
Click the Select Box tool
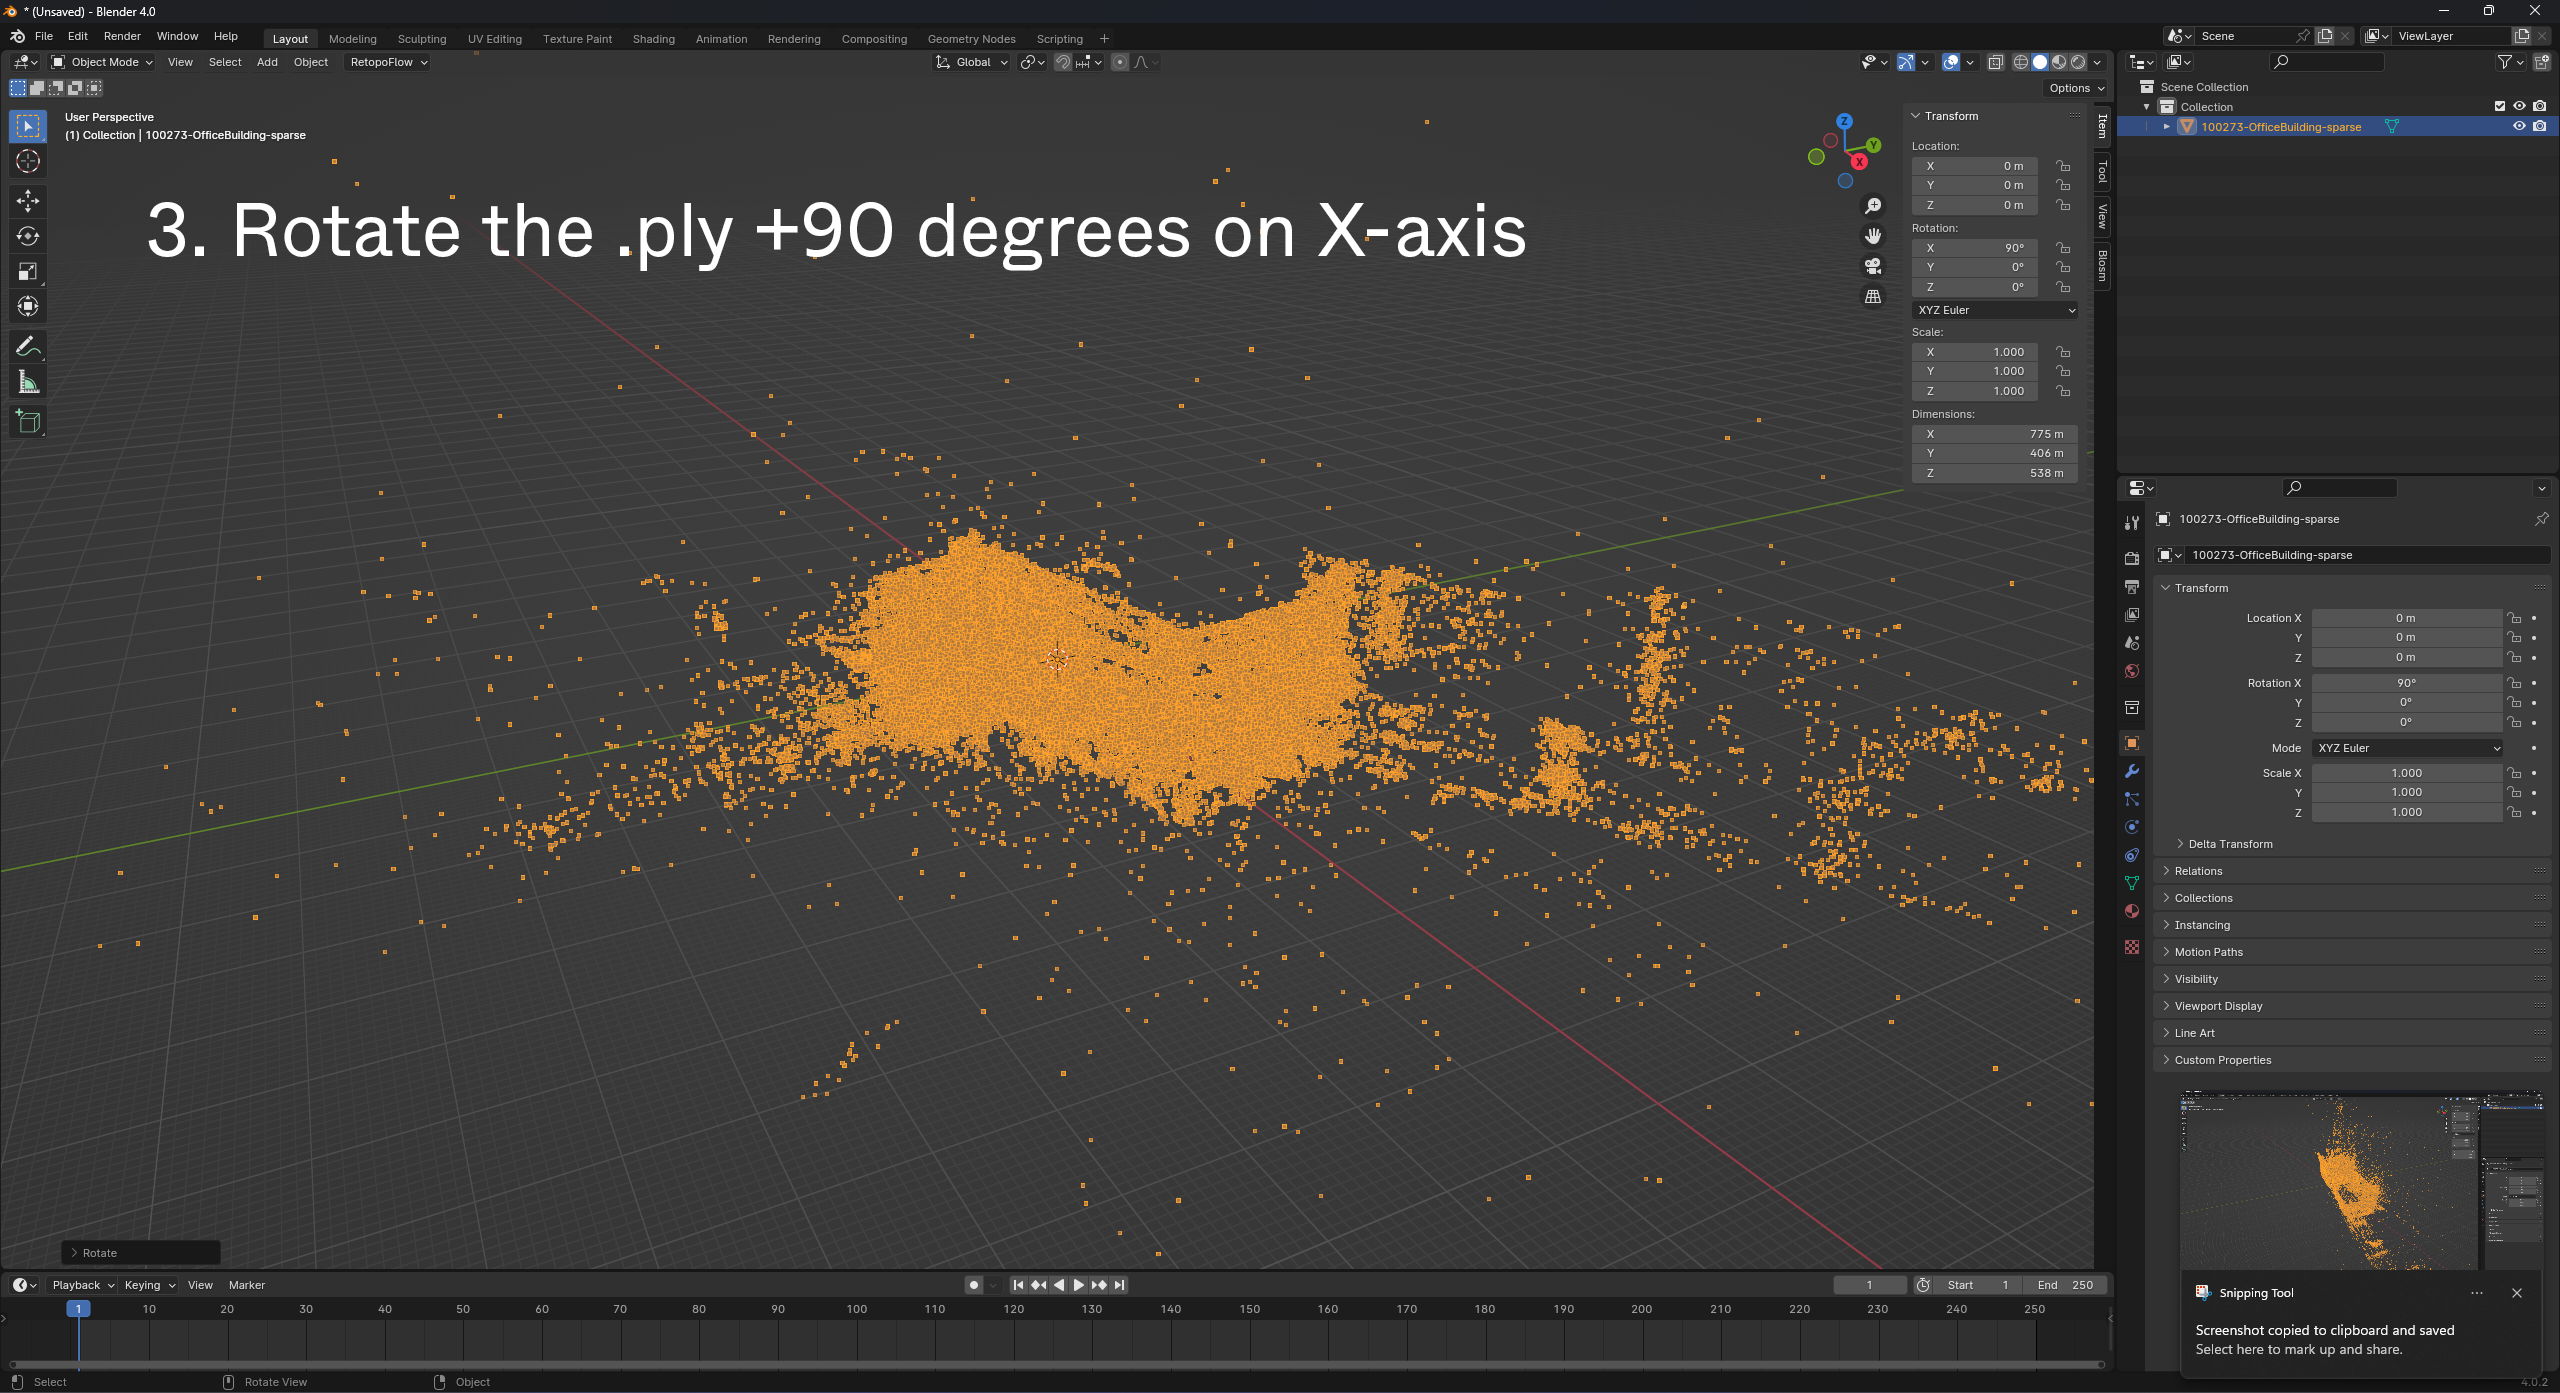(28, 126)
